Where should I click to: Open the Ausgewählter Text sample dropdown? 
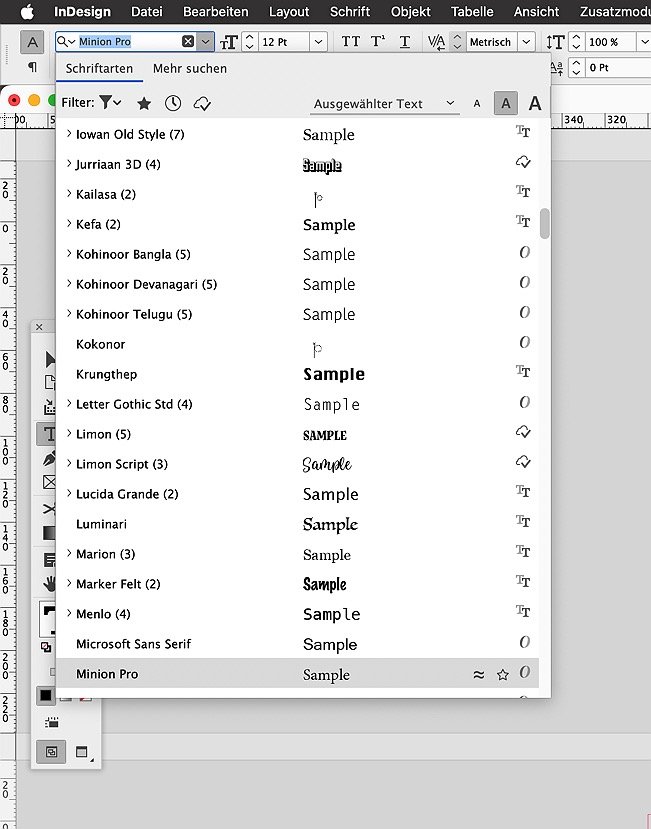[384, 104]
